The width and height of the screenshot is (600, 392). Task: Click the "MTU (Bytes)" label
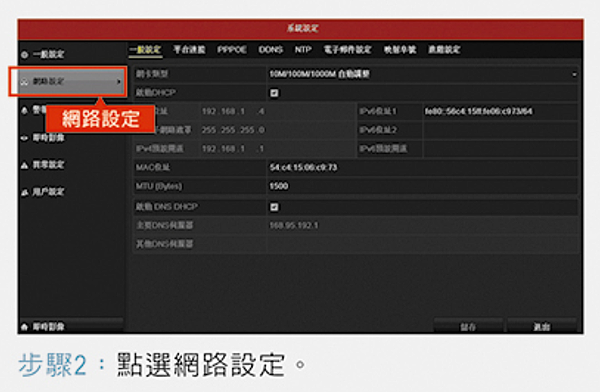click(159, 186)
